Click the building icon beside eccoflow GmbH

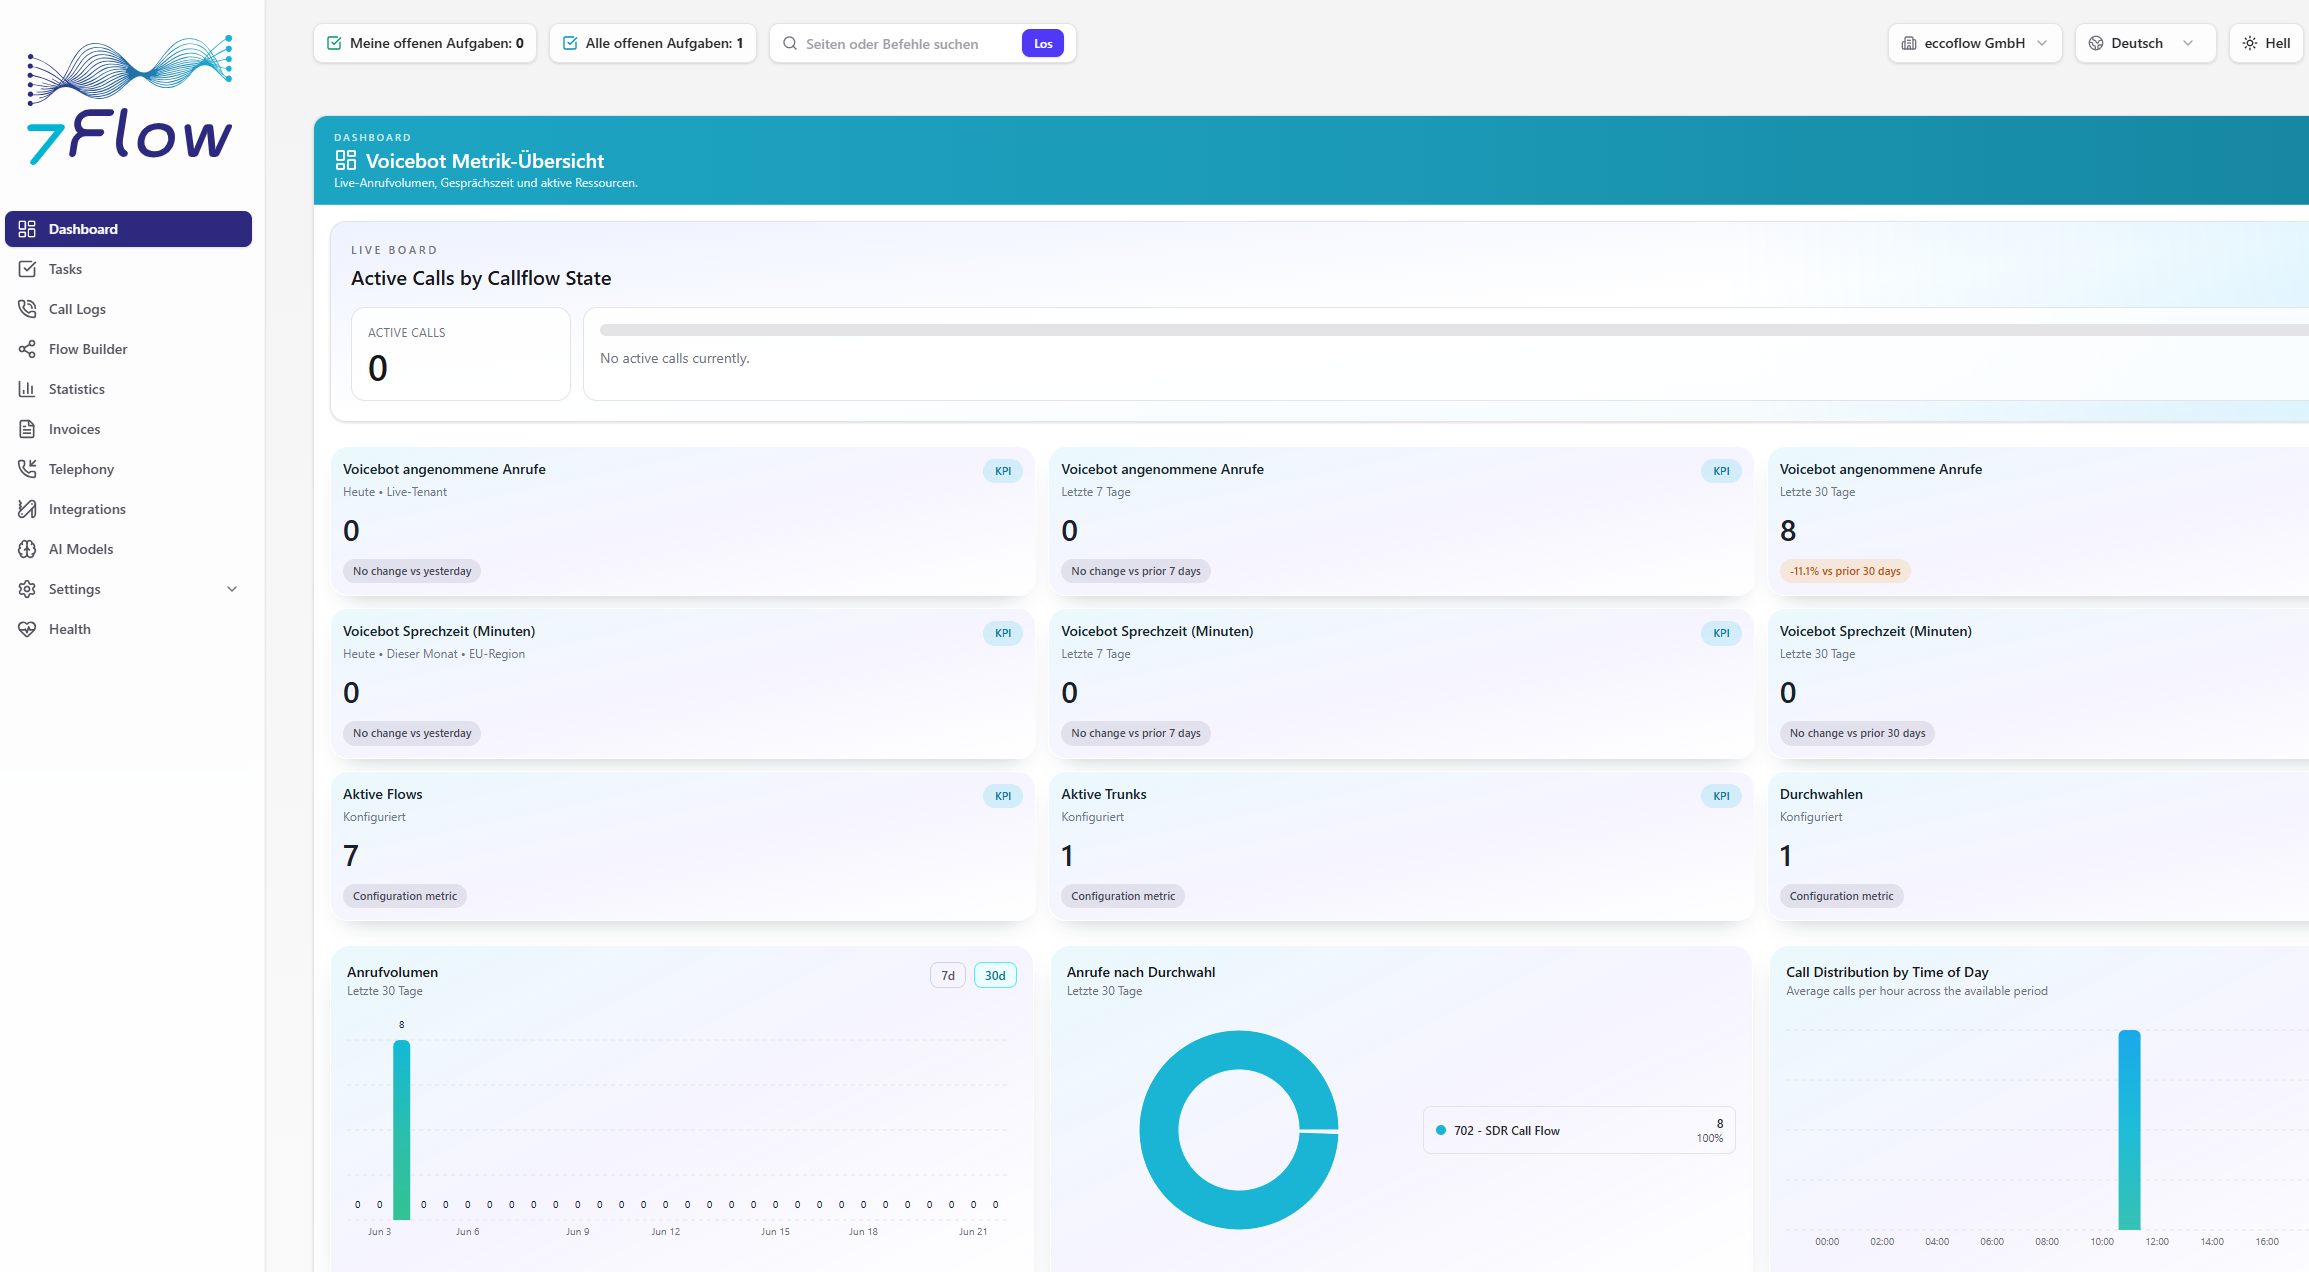pos(1909,43)
